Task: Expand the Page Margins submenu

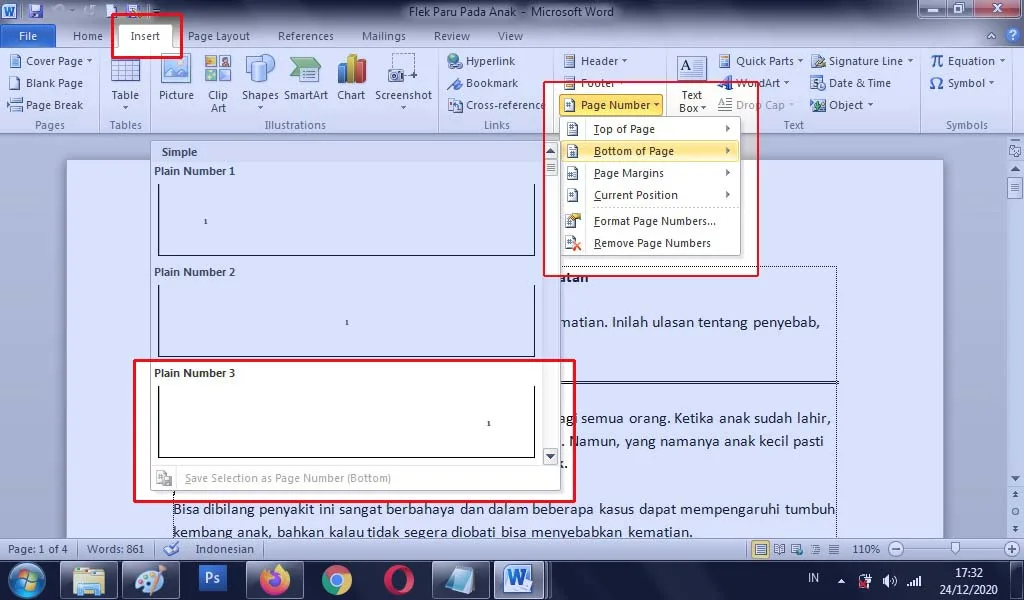Action: (650, 173)
